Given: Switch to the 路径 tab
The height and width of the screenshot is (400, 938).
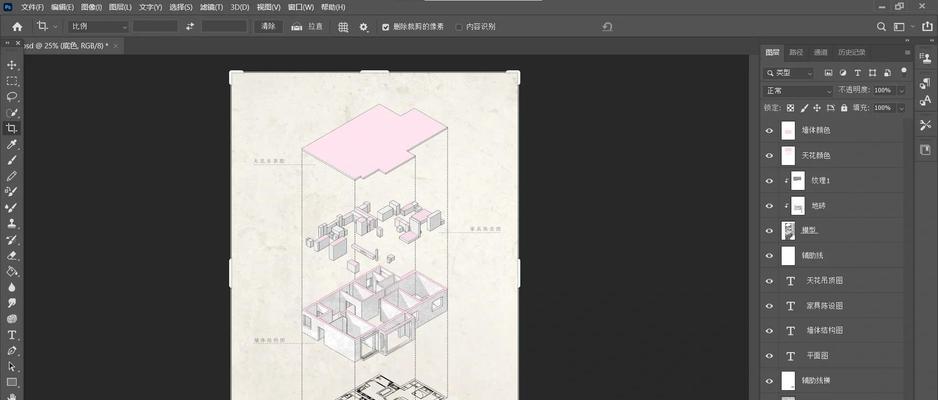Looking at the screenshot, I should pos(796,52).
